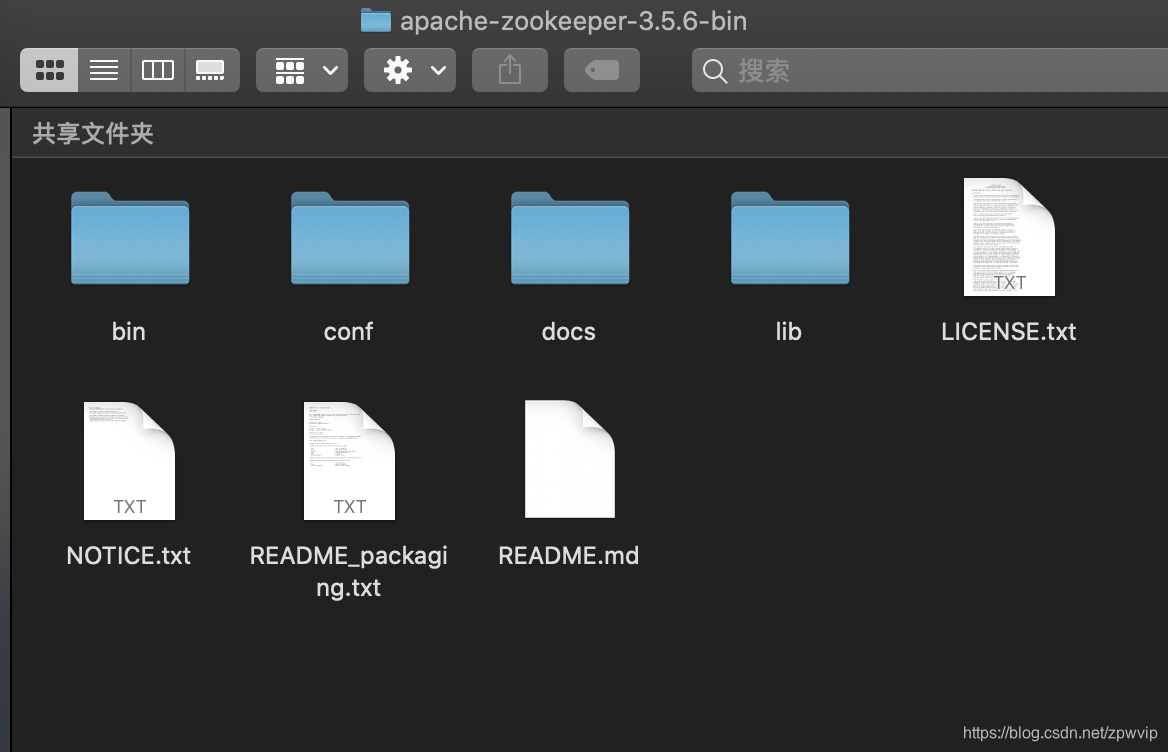Viewport: 1168px width, 752px height.
Task: Select the bin folder icon
Action: (x=130, y=238)
